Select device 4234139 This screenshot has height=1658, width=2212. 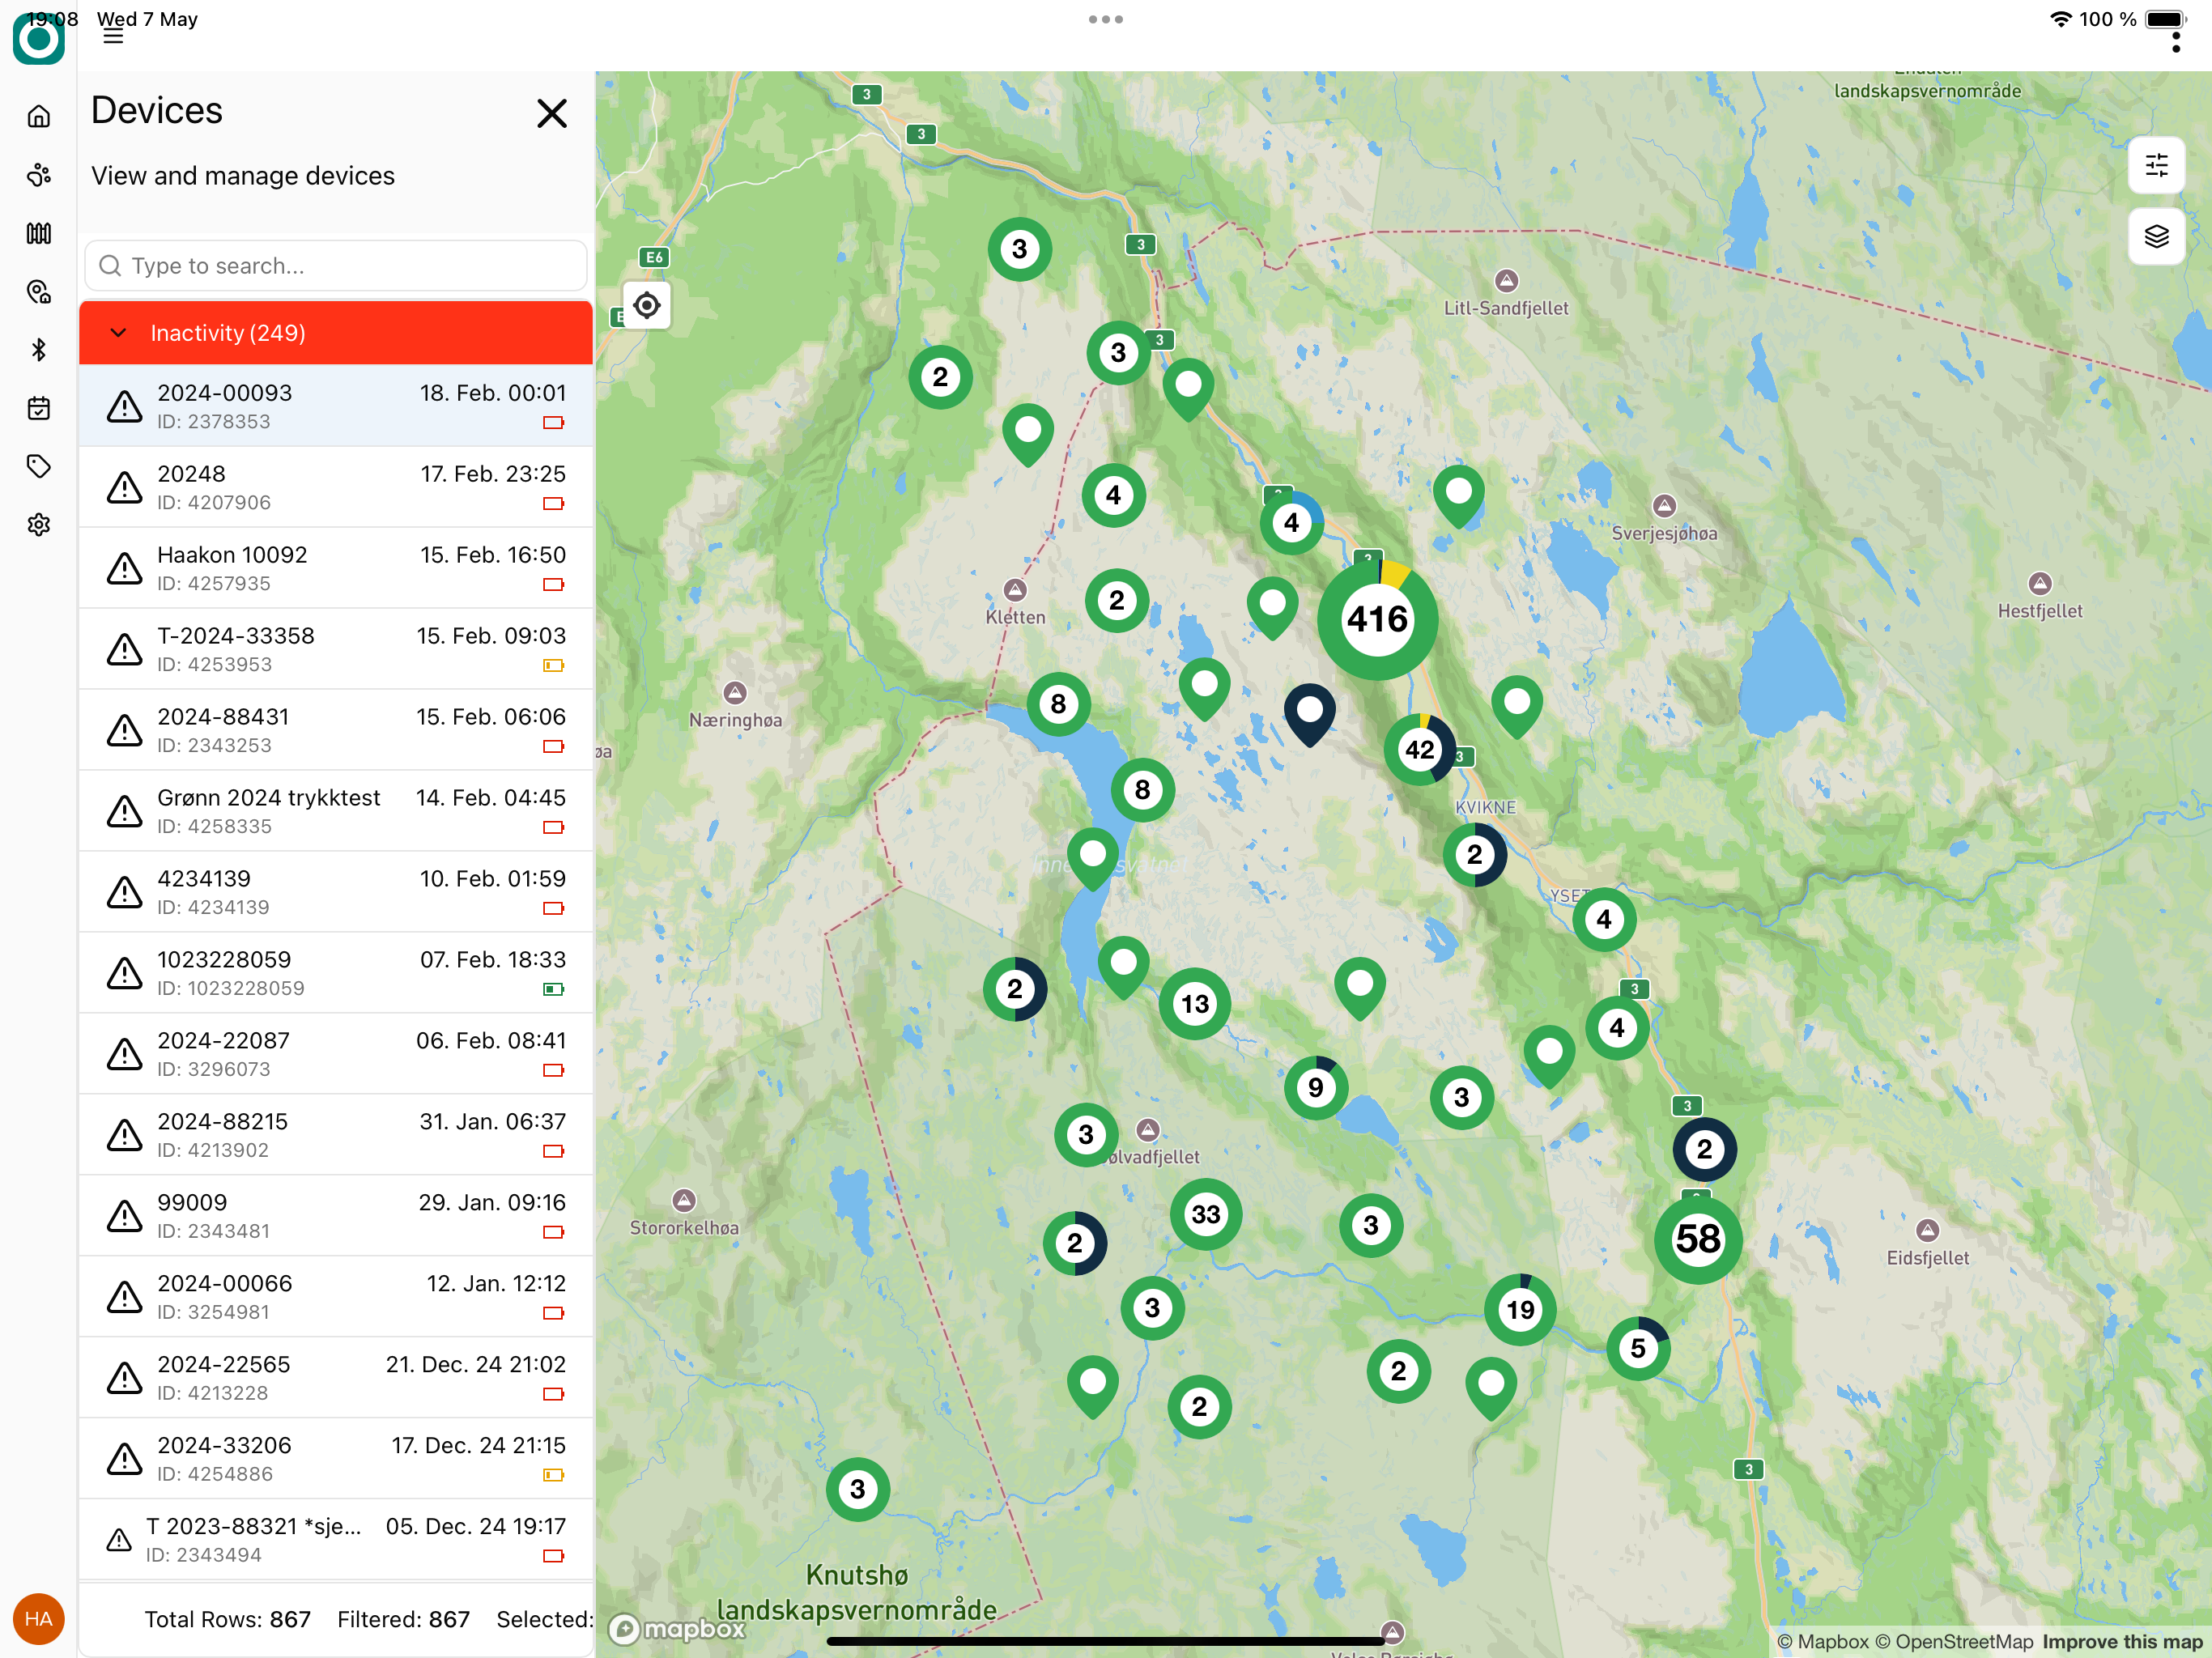point(336,892)
